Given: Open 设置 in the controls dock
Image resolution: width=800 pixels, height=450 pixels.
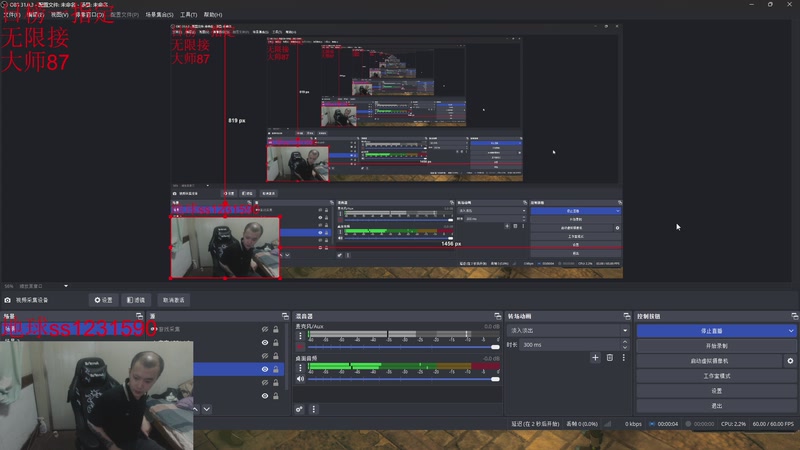Looking at the screenshot, I should [x=716, y=391].
